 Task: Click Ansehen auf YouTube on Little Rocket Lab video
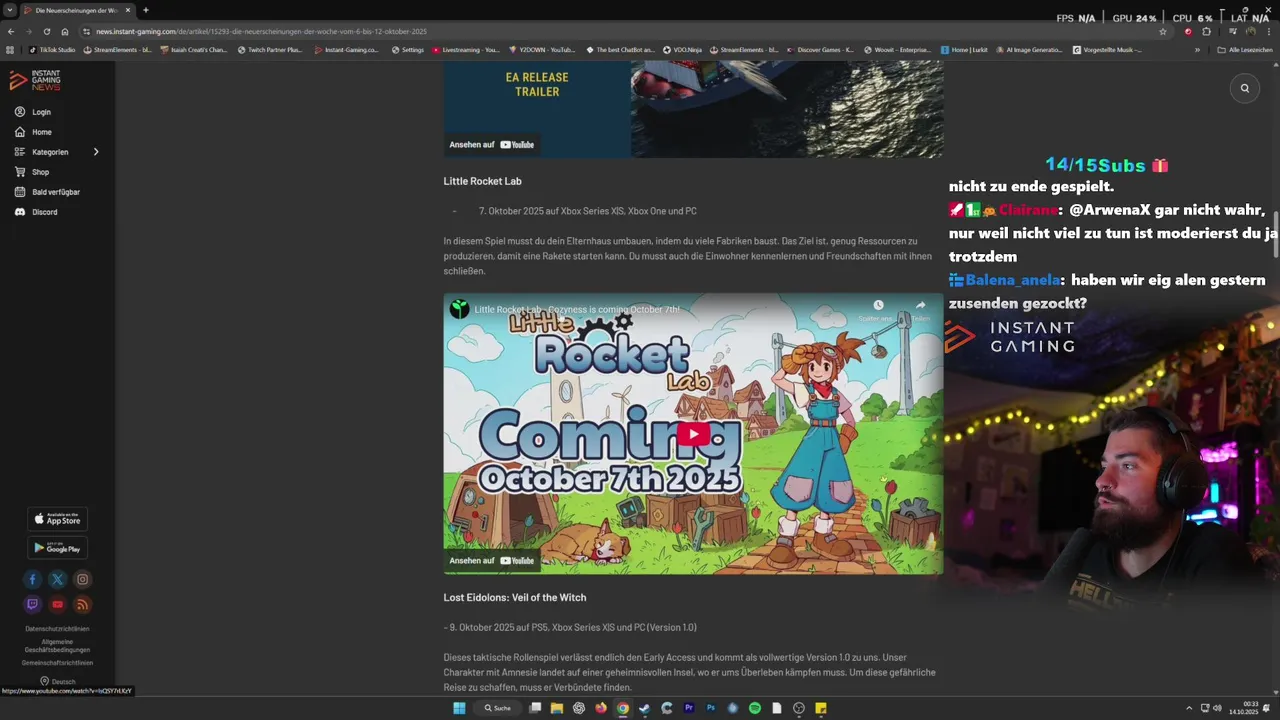point(492,560)
